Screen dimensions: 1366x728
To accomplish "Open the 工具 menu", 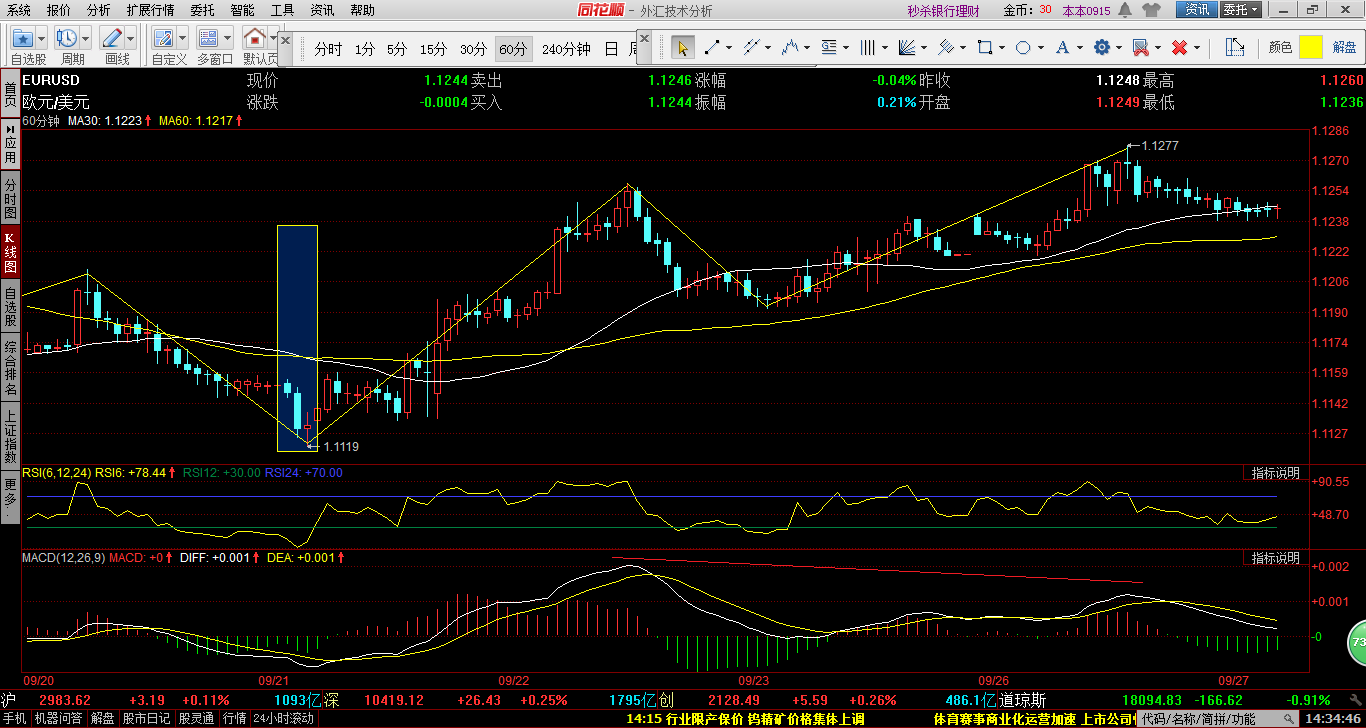I will tap(282, 10).
